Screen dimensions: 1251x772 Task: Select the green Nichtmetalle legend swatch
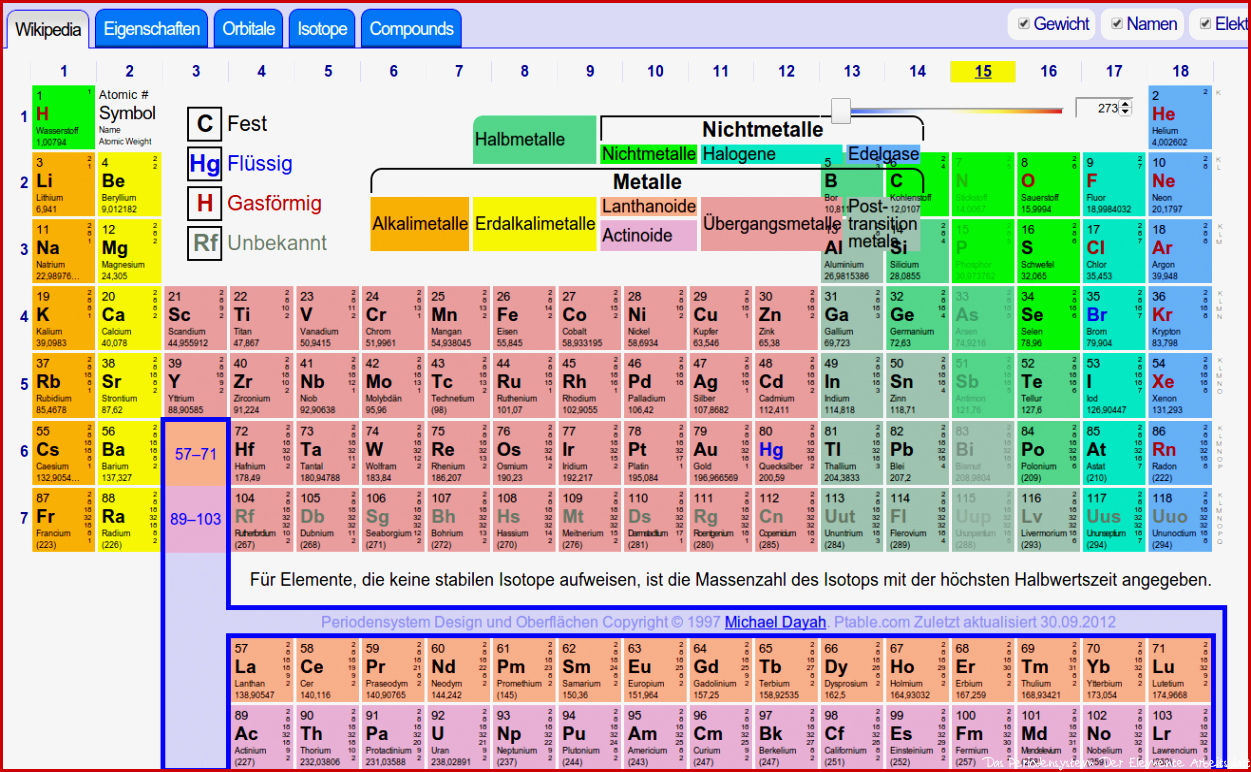649,154
